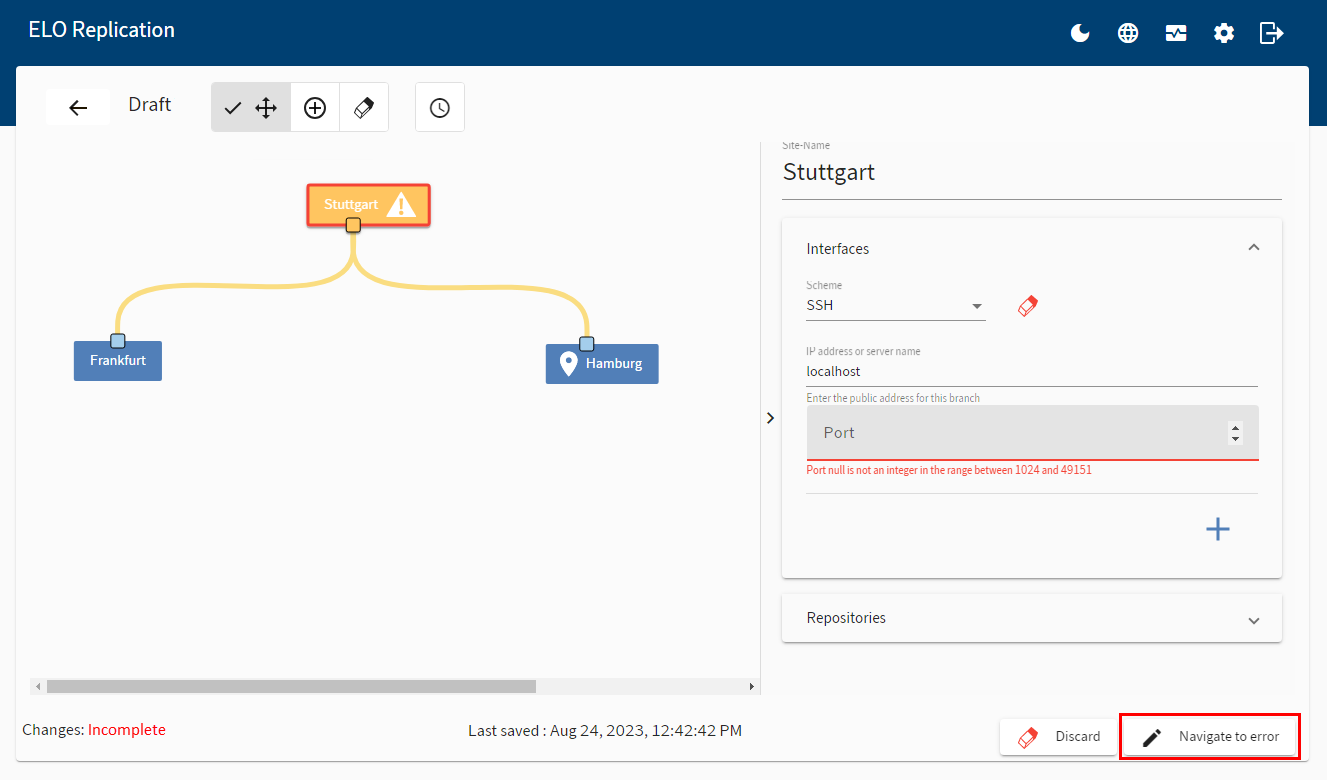This screenshot has height=780, width=1327.
Task: Click the connector square above Hamburg
Action: click(x=587, y=344)
